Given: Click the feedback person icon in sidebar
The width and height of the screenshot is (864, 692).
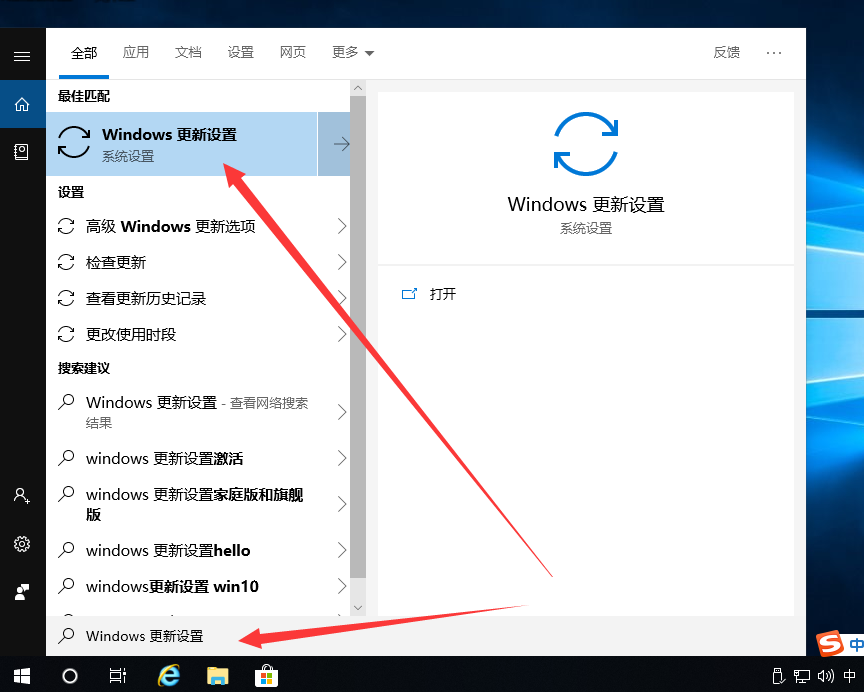Looking at the screenshot, I should tap(22, 592).
